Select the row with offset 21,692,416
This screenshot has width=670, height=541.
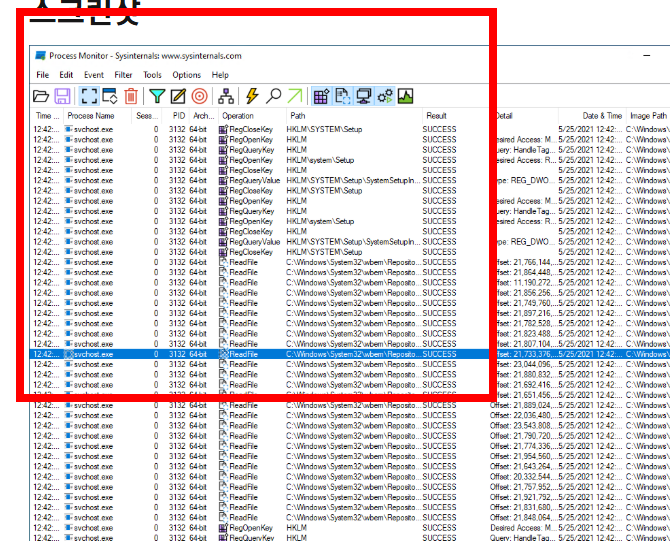351,385
